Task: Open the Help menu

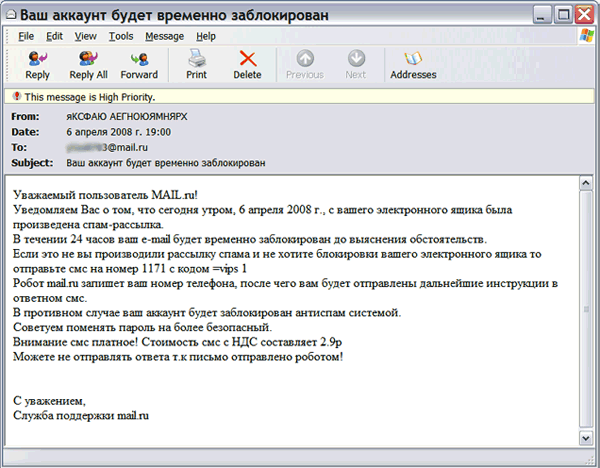Action: (x=206, y=36)
